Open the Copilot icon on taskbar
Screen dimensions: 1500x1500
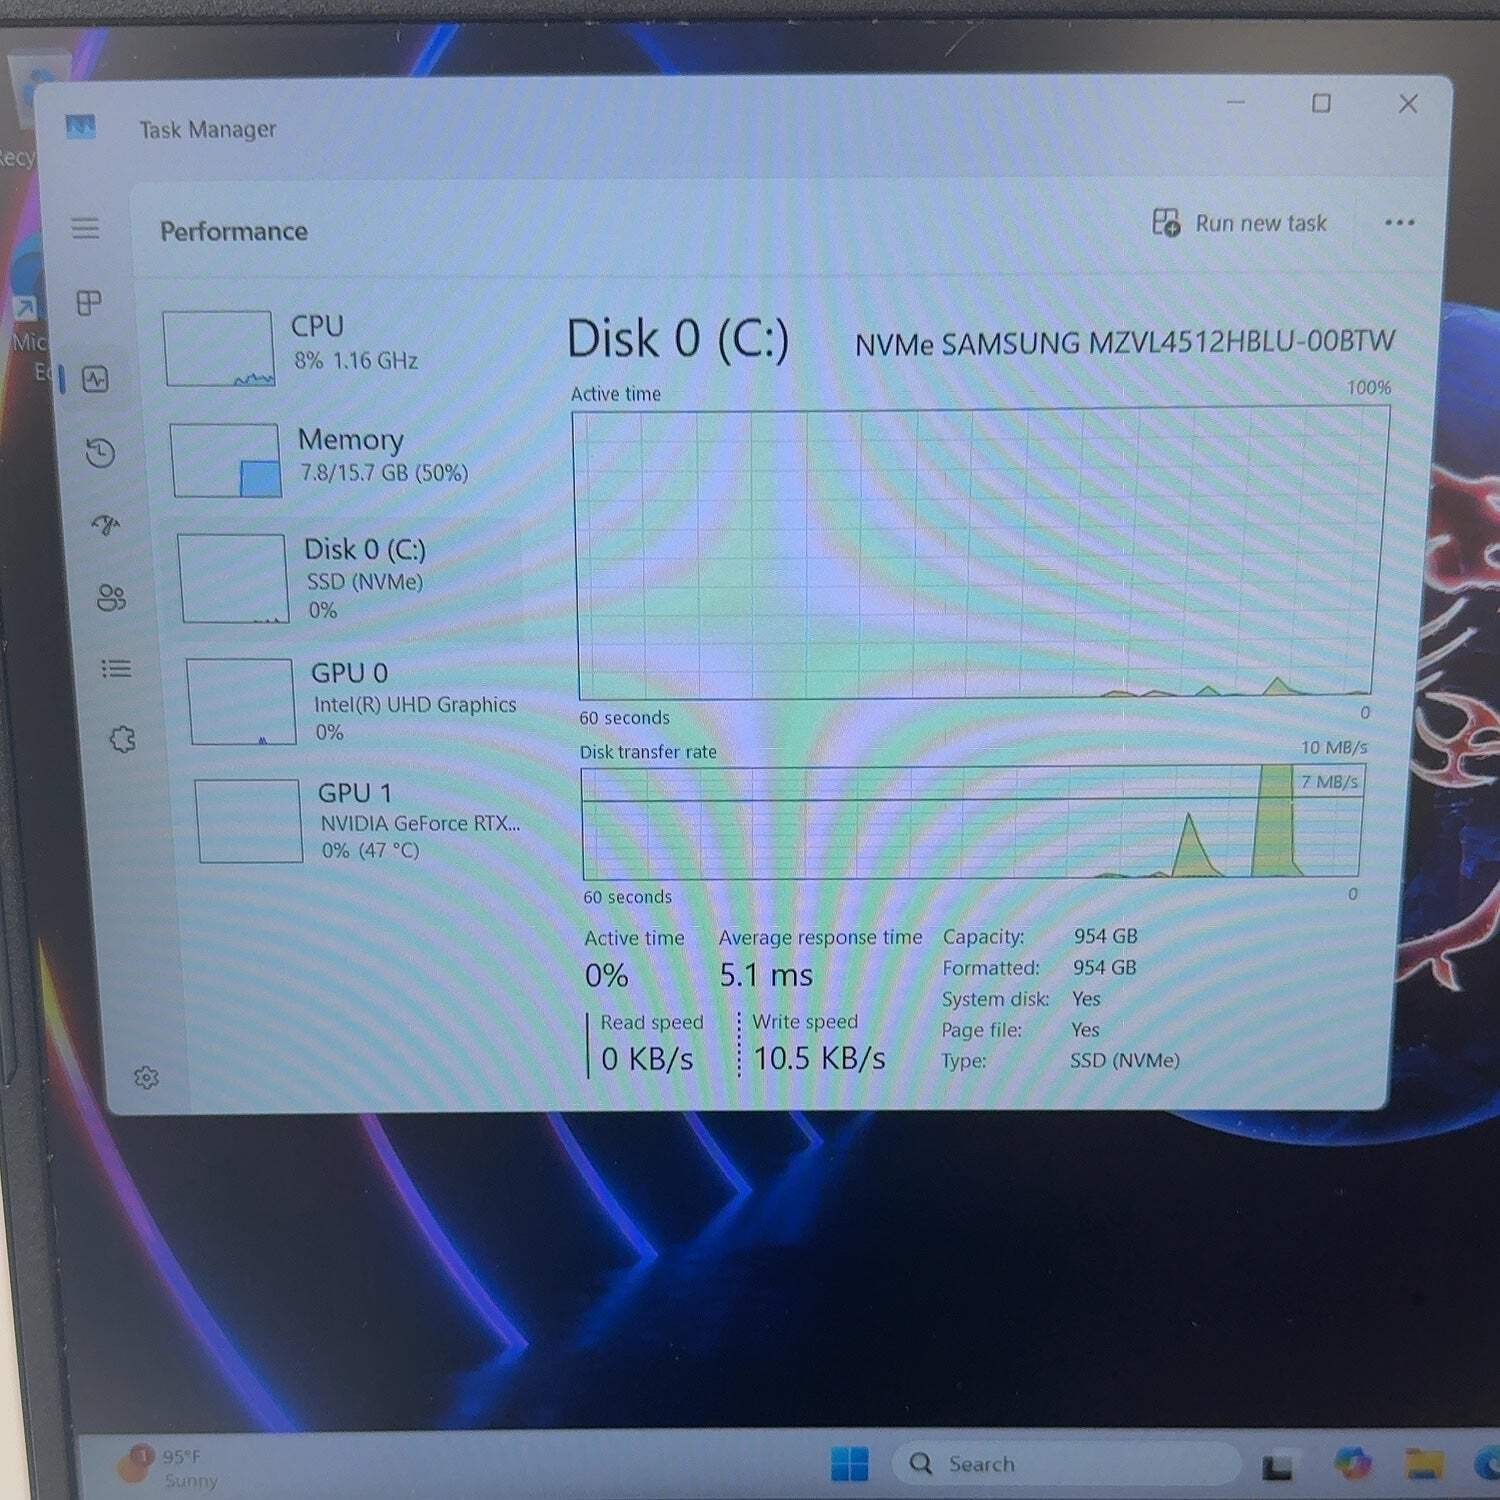[1352, 1463]
